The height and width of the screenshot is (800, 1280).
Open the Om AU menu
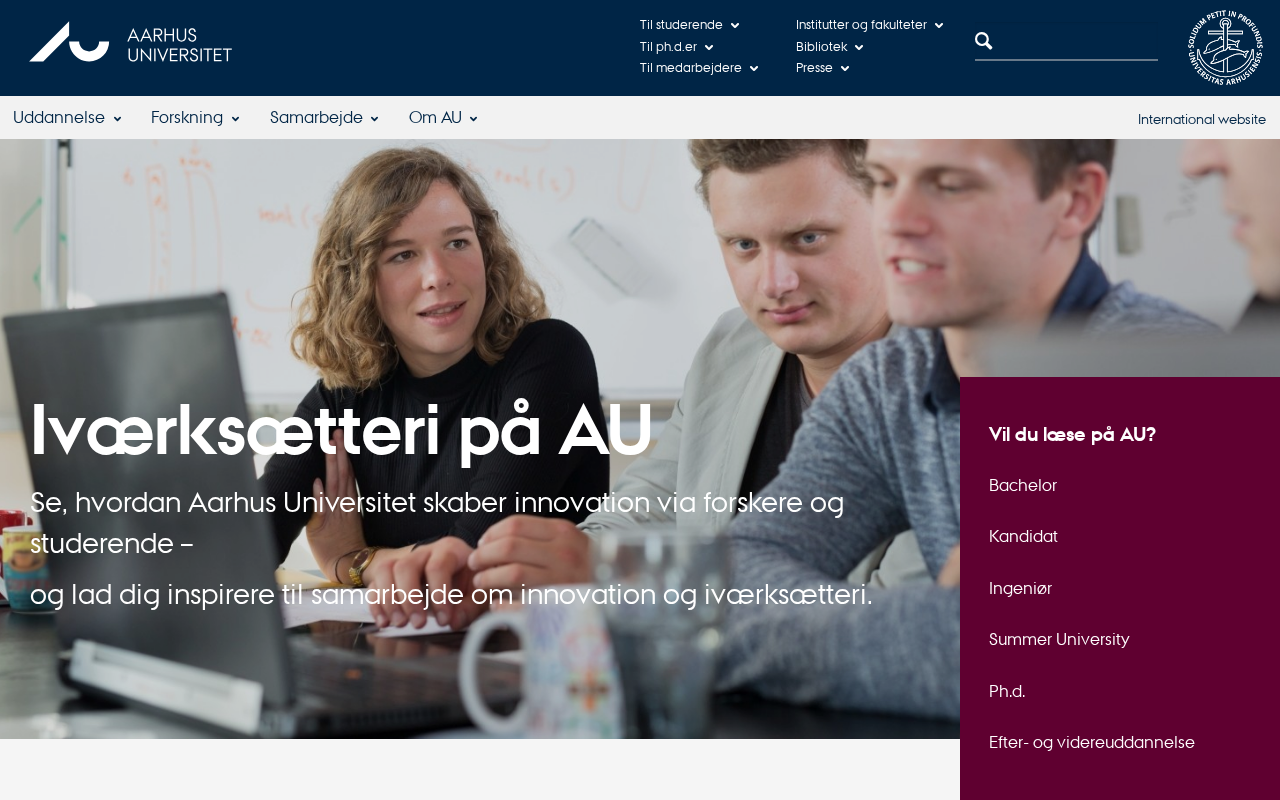click(x=443, y=118)
